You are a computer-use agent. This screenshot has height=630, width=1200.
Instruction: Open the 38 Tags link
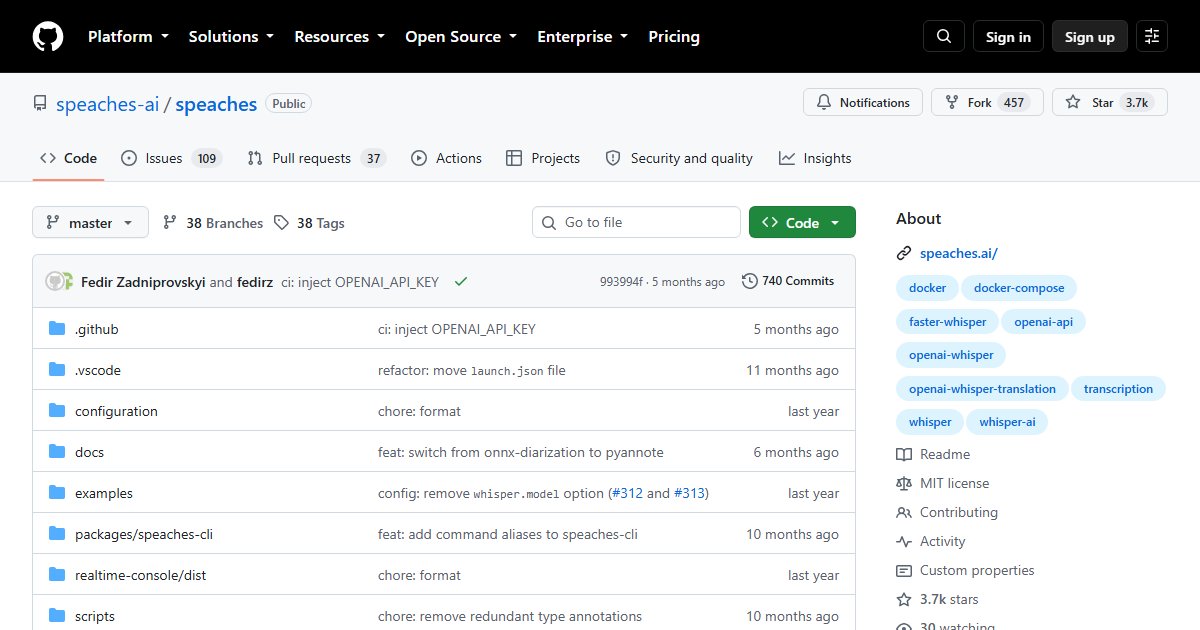309,223
